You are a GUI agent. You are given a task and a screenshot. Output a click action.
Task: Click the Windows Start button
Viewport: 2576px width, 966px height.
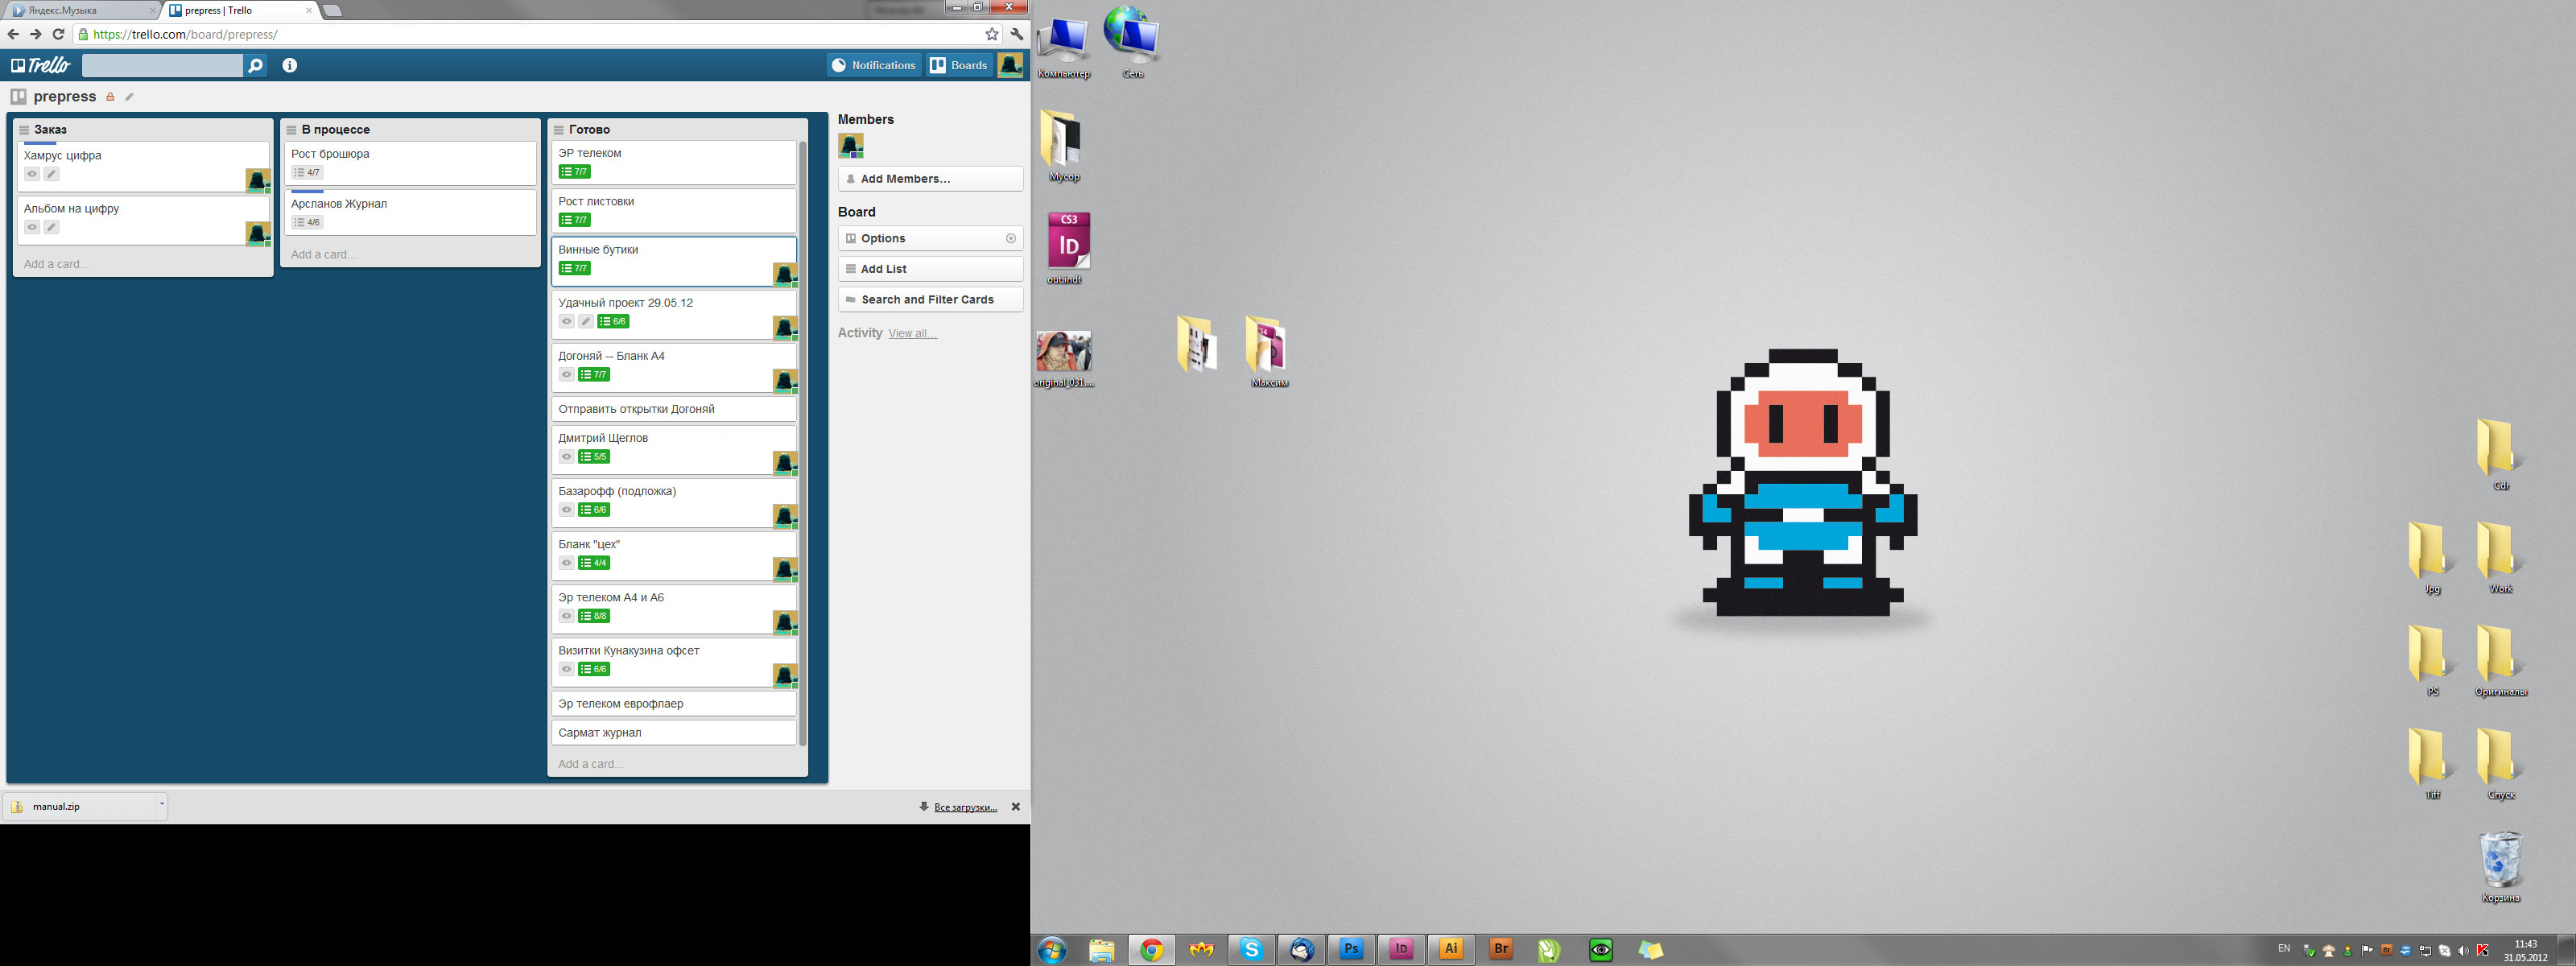click(x=1051, y=950)
